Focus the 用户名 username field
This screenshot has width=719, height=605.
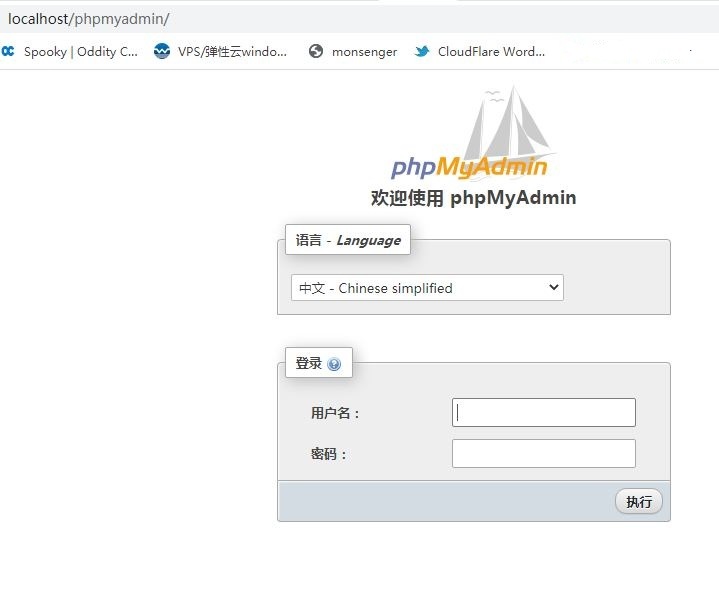point(543,412)
